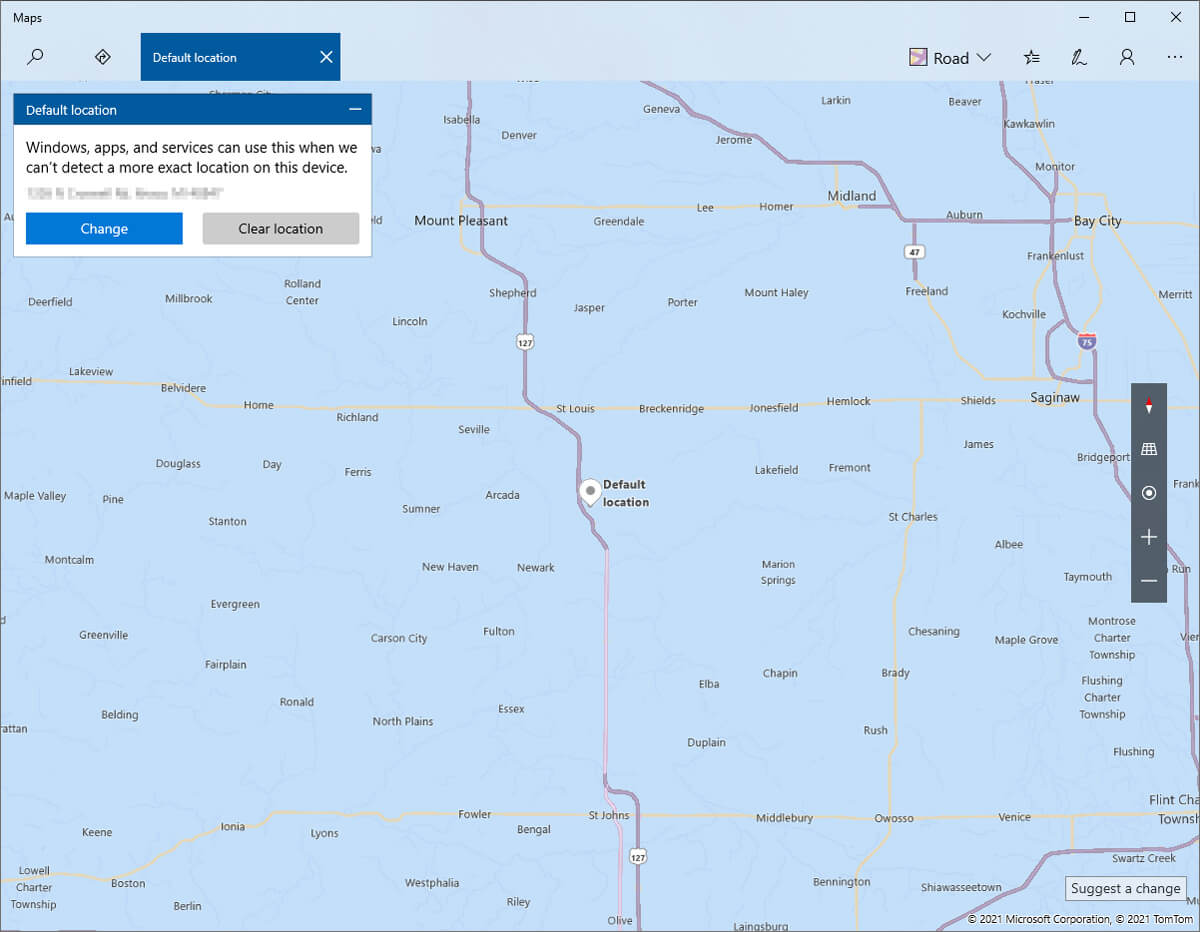Open the Directions icon
1200x932 pixels.
point(102,57)
